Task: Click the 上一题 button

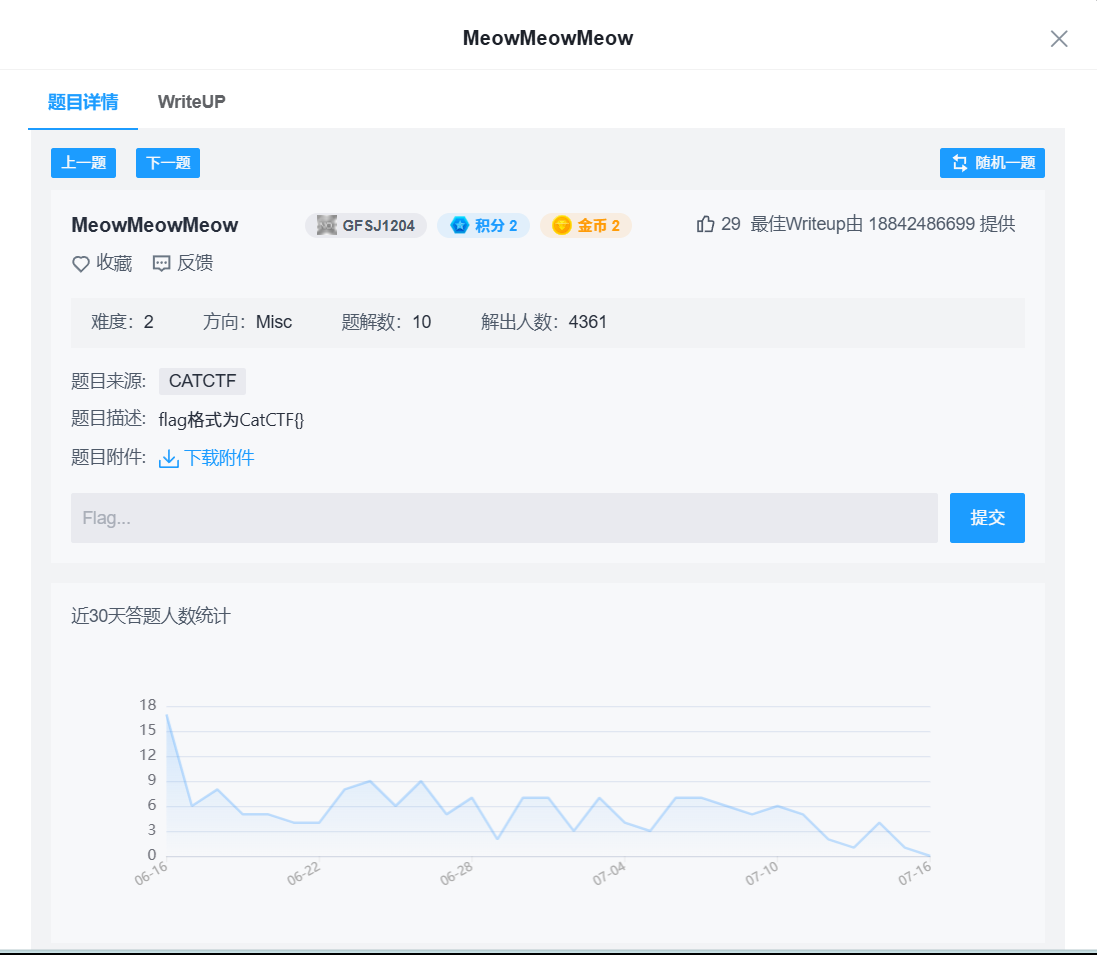Action: pyautogui.click(x=83, y=162)
